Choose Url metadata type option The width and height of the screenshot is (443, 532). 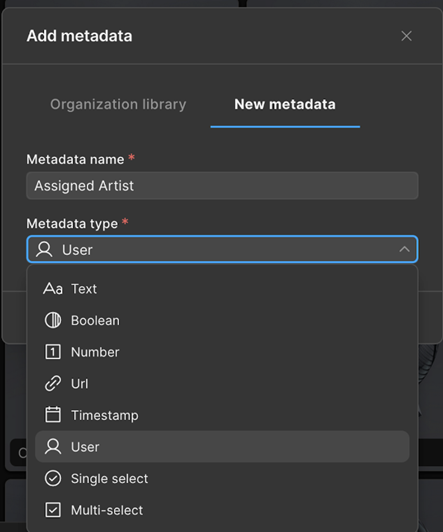[222, 384]
